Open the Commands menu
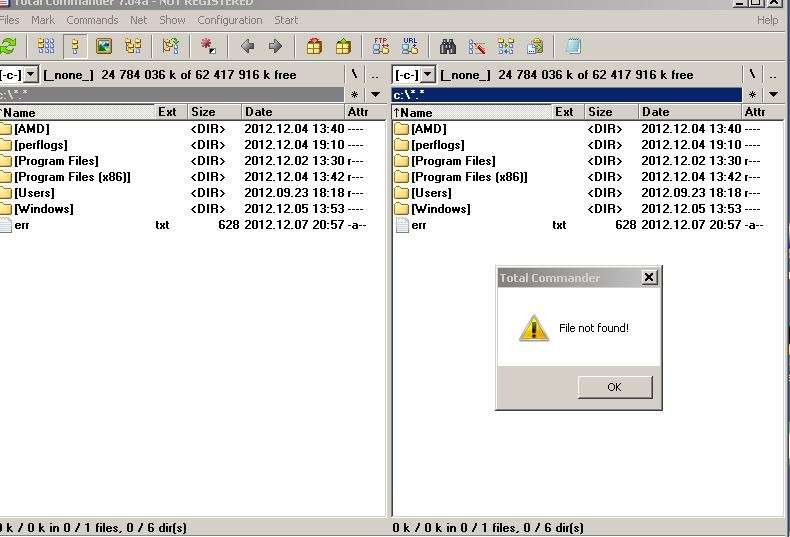 pos(92,20)
